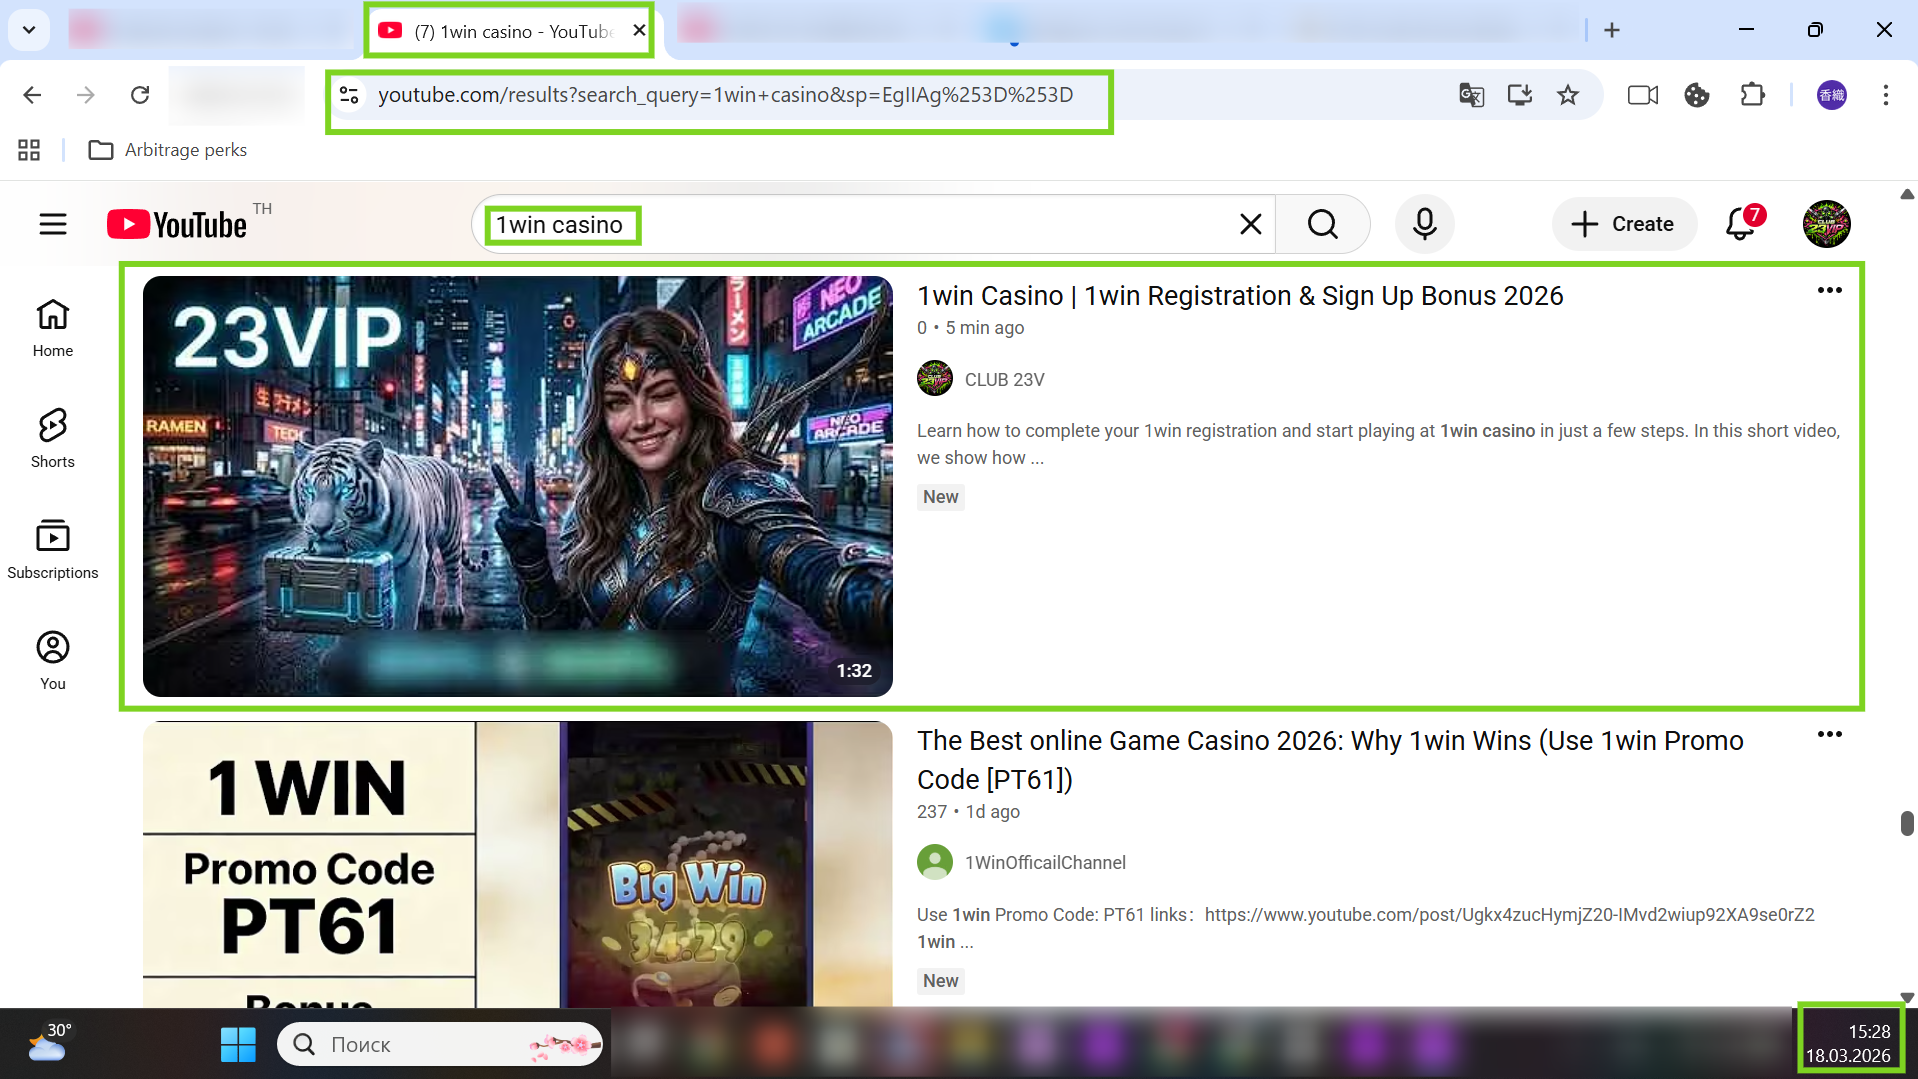The image size is (1918, 1079).
Task: Open YouTube notifications bell
Action: [x=1741, y=224]
